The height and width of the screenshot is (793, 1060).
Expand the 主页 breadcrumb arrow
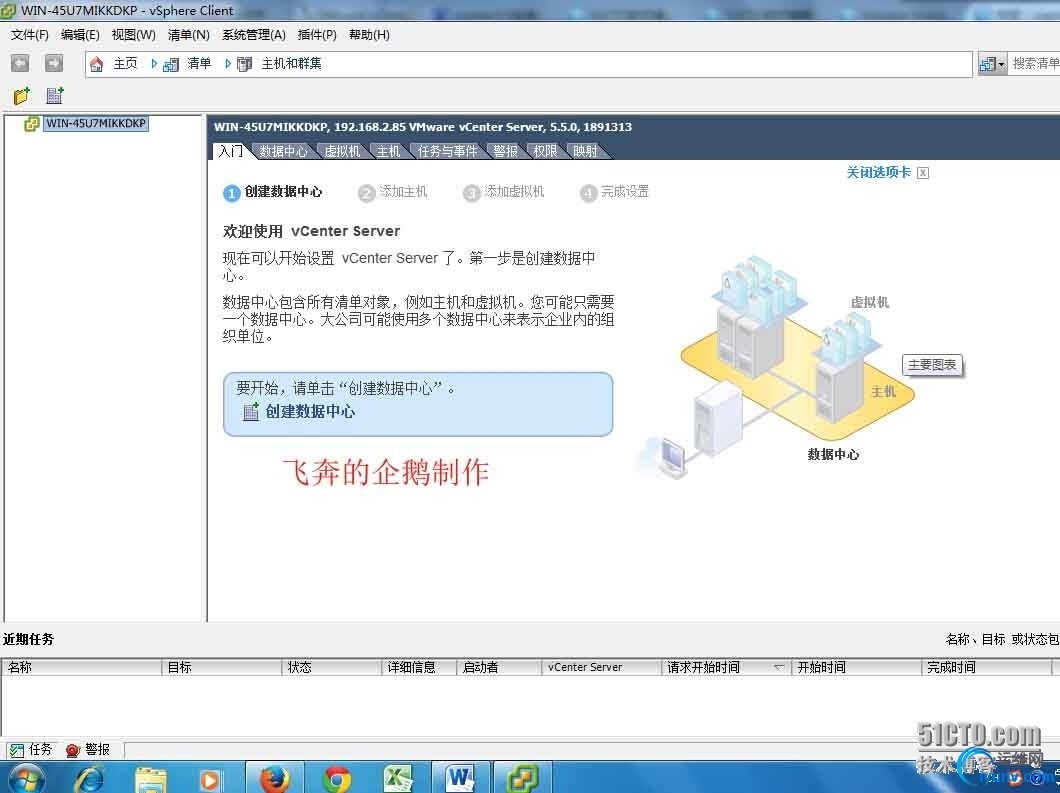tap(153, 64)
